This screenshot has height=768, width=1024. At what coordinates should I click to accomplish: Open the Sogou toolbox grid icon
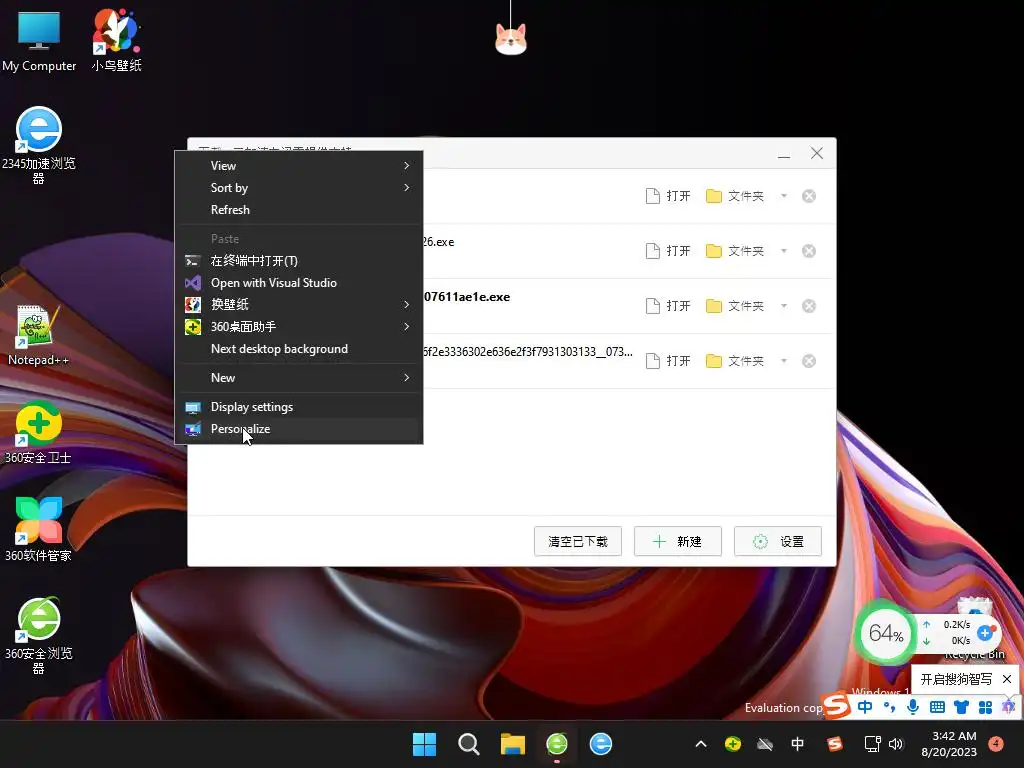[985, 707]
